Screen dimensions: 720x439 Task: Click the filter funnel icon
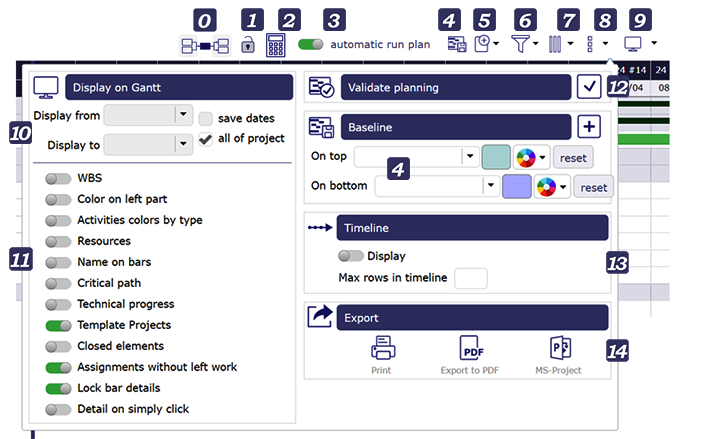tap(520, 44)
